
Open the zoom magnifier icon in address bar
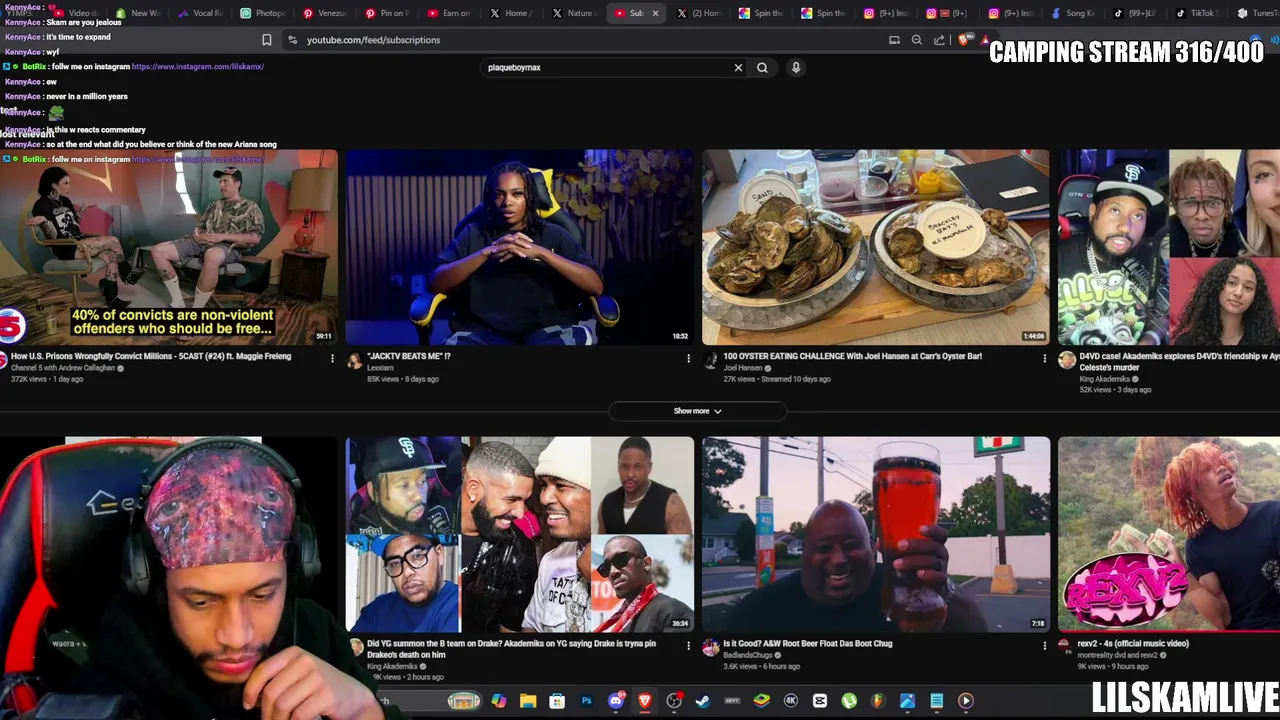tap(917, 40)
